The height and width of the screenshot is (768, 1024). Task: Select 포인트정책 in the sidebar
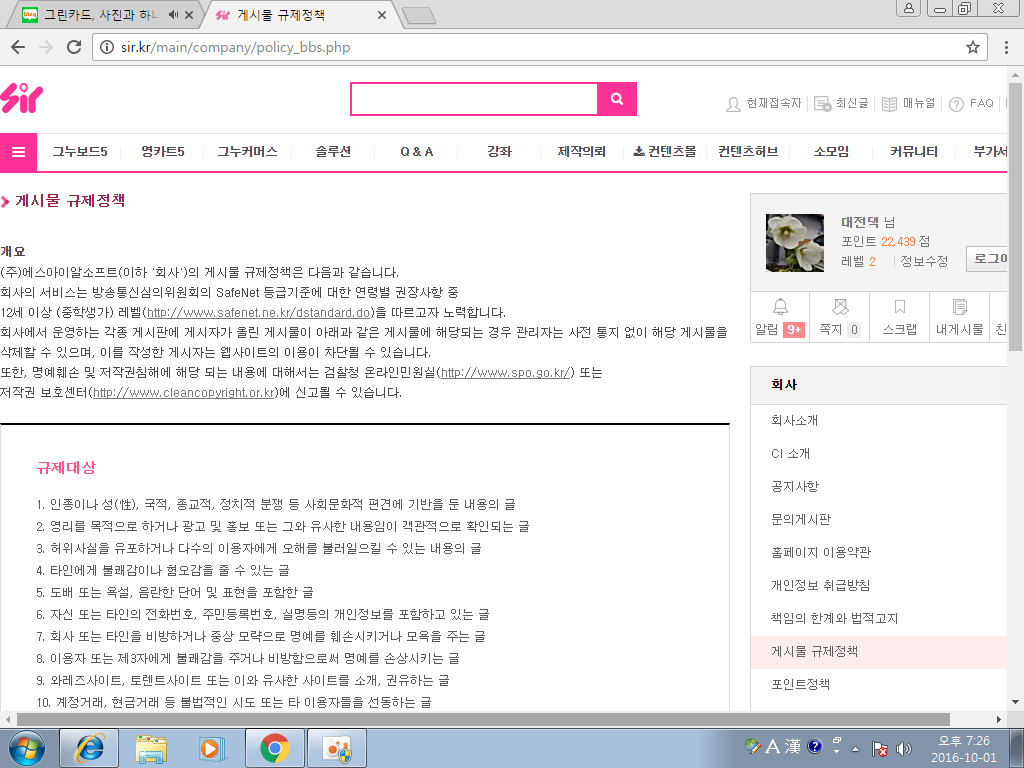(x=801, y=684)
